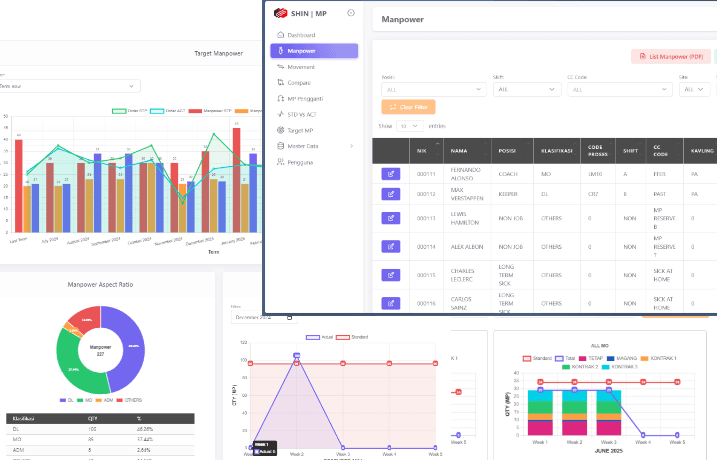Viewport: 717px width, 460px height.
Task: Click the Pengguna users icon
Action: coord(279,161)
